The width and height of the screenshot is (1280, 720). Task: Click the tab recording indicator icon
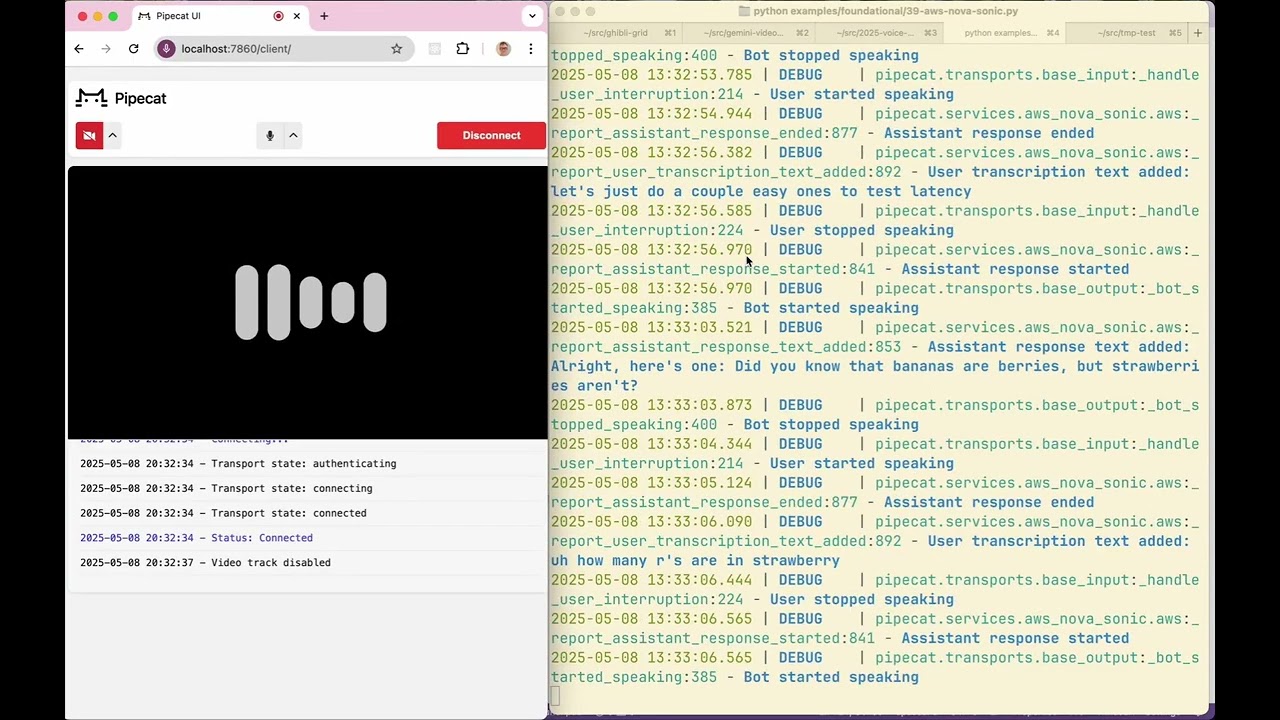click(278, 16)
